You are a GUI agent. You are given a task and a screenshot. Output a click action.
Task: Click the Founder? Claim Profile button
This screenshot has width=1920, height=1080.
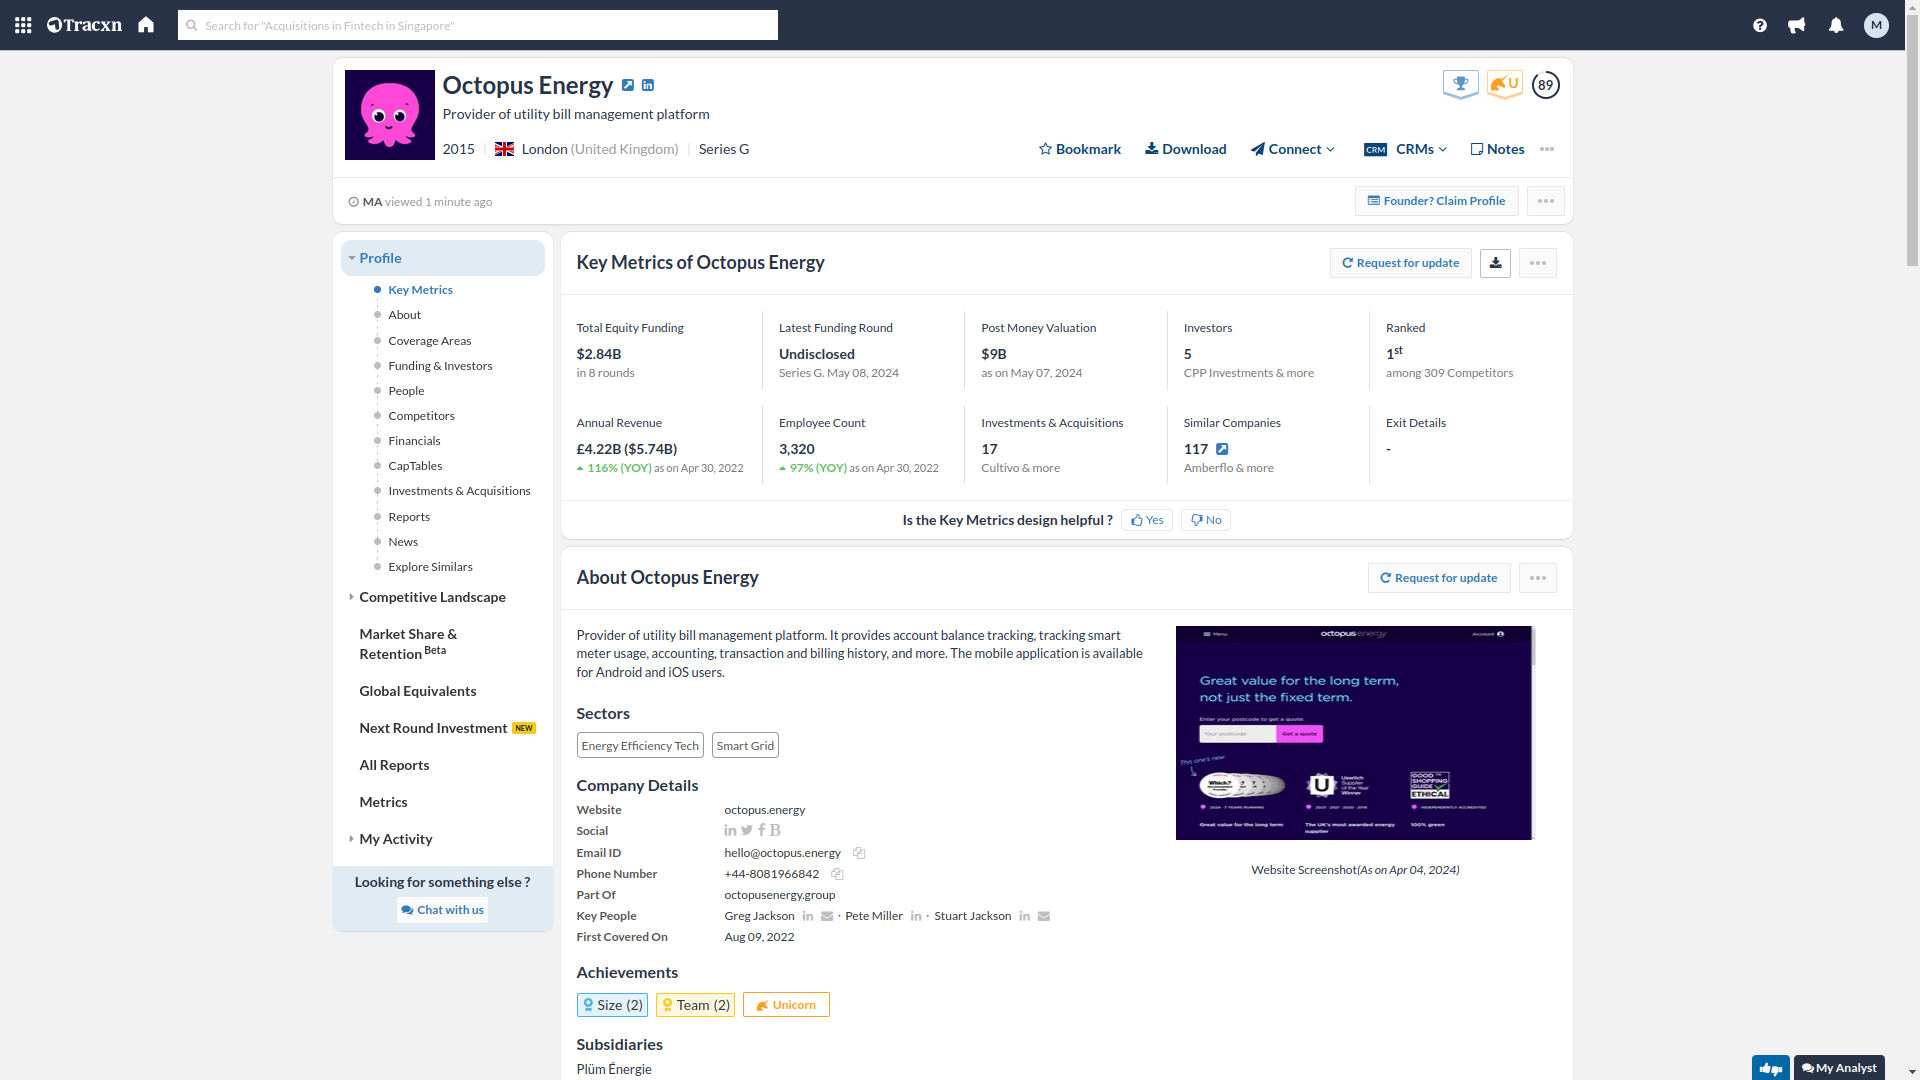[1436, 200]
